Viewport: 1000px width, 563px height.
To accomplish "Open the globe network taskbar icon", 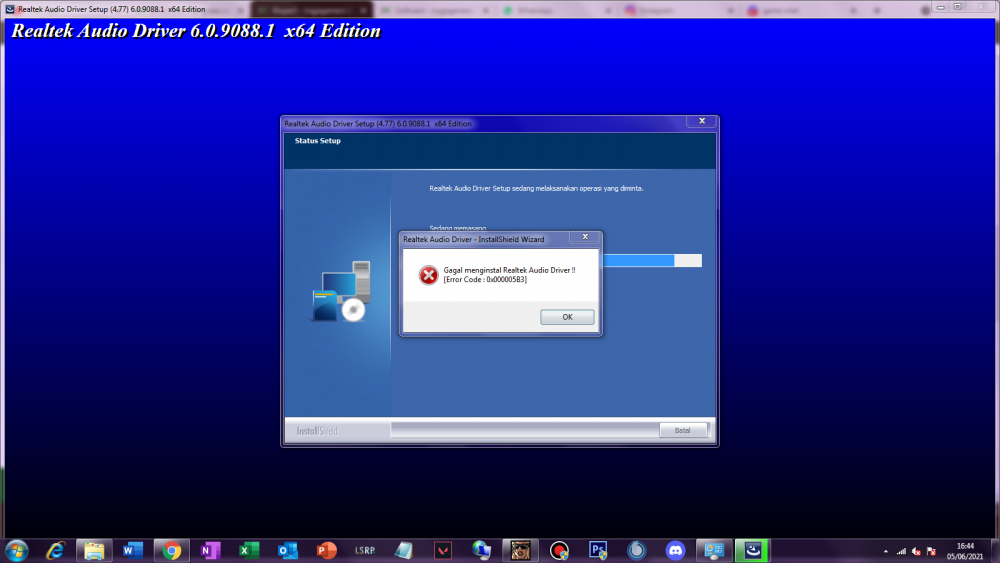I will (482, 550).
